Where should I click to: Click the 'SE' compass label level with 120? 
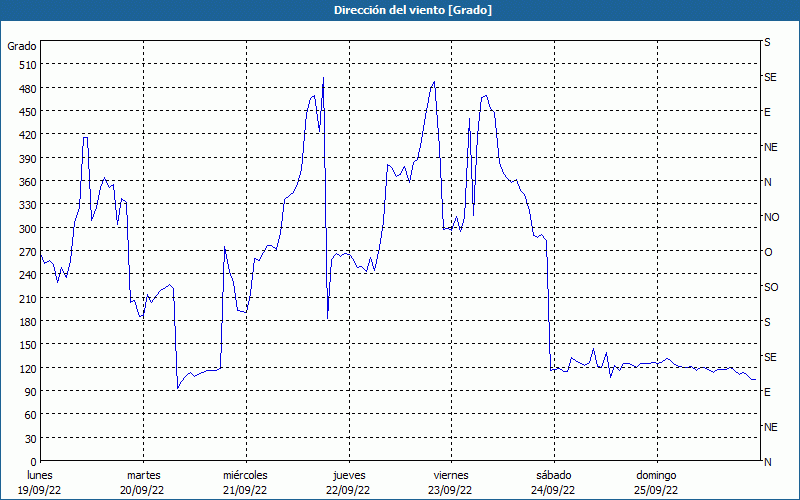(770, 357)
